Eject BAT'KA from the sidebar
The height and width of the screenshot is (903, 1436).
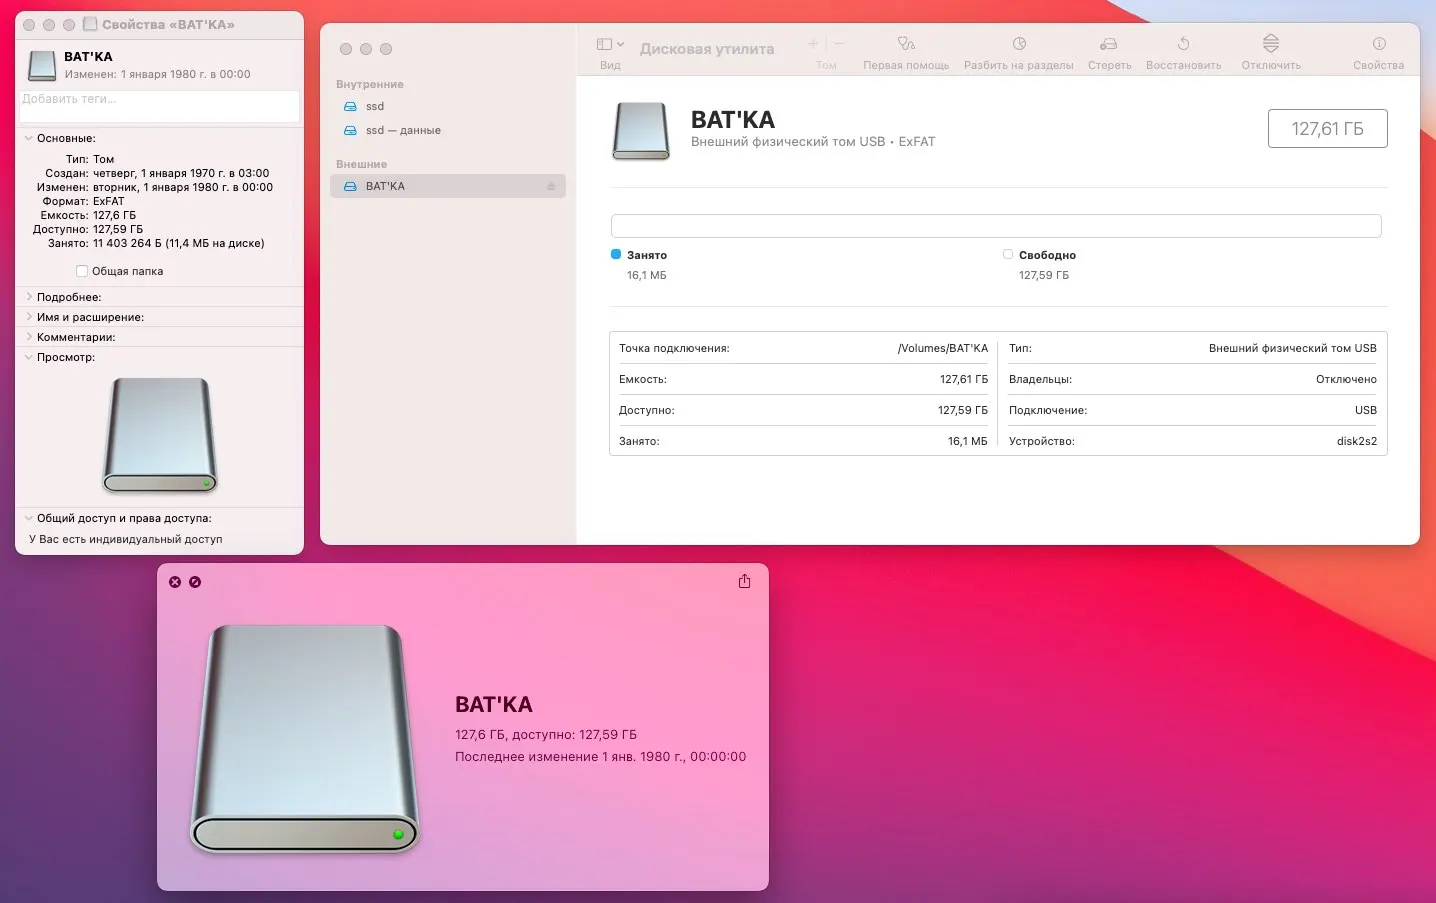click(x=551, y=186)
